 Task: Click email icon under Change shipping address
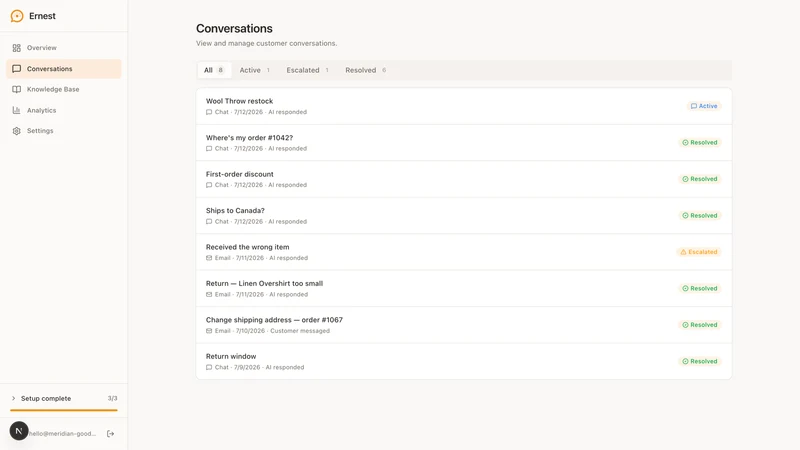click(209, 331)
